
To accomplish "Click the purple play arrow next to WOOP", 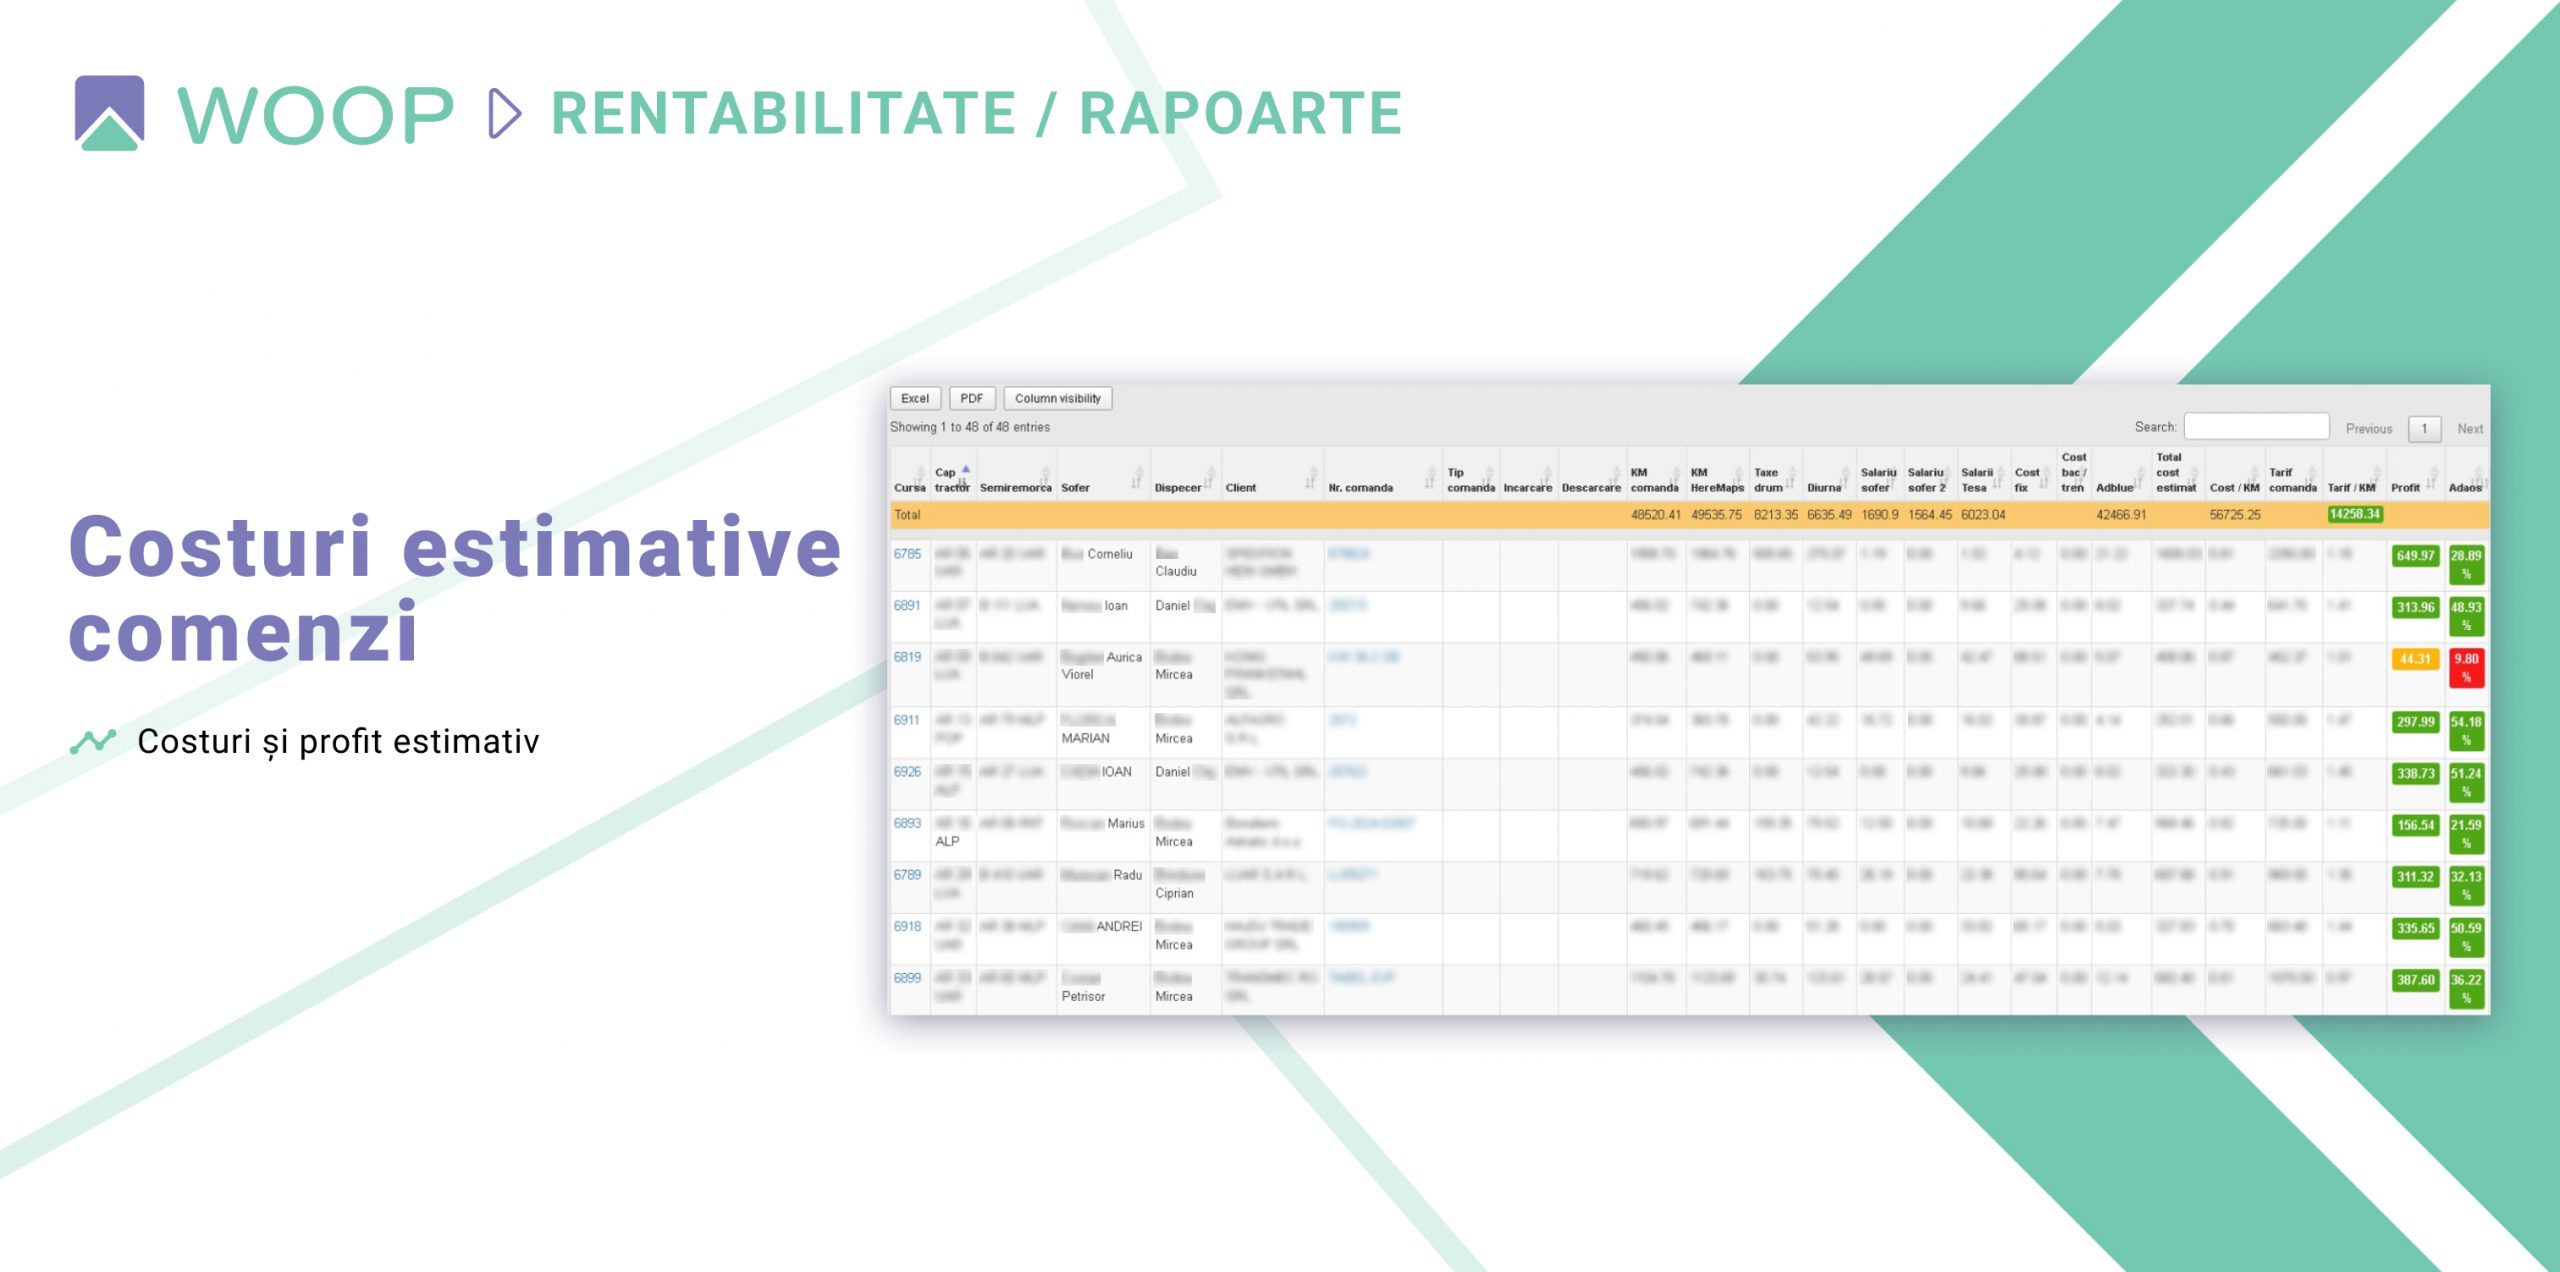I will [x=505, y=113].
